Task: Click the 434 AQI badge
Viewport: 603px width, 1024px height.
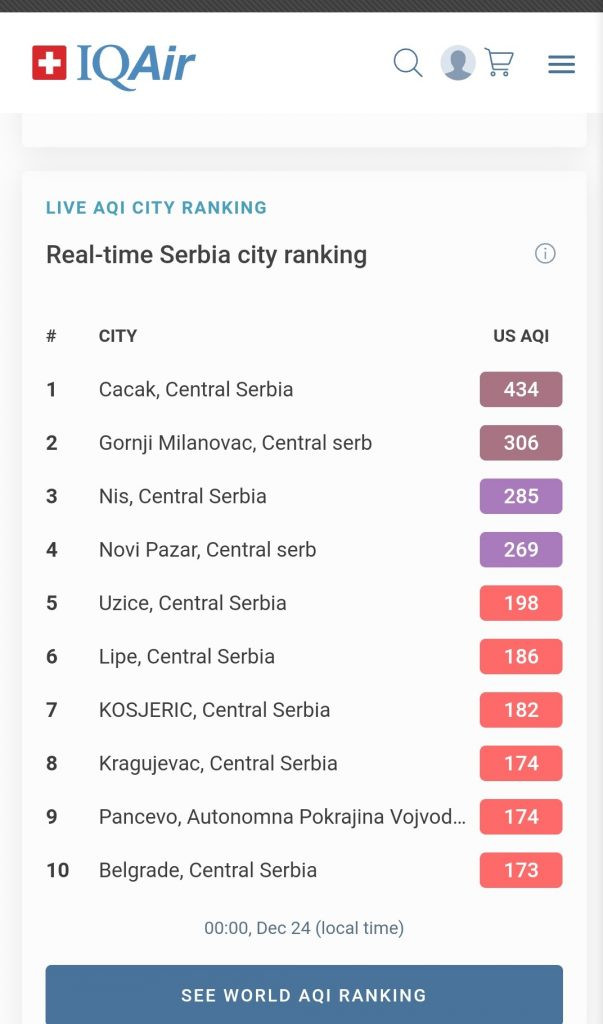Action: coord(521,390)
